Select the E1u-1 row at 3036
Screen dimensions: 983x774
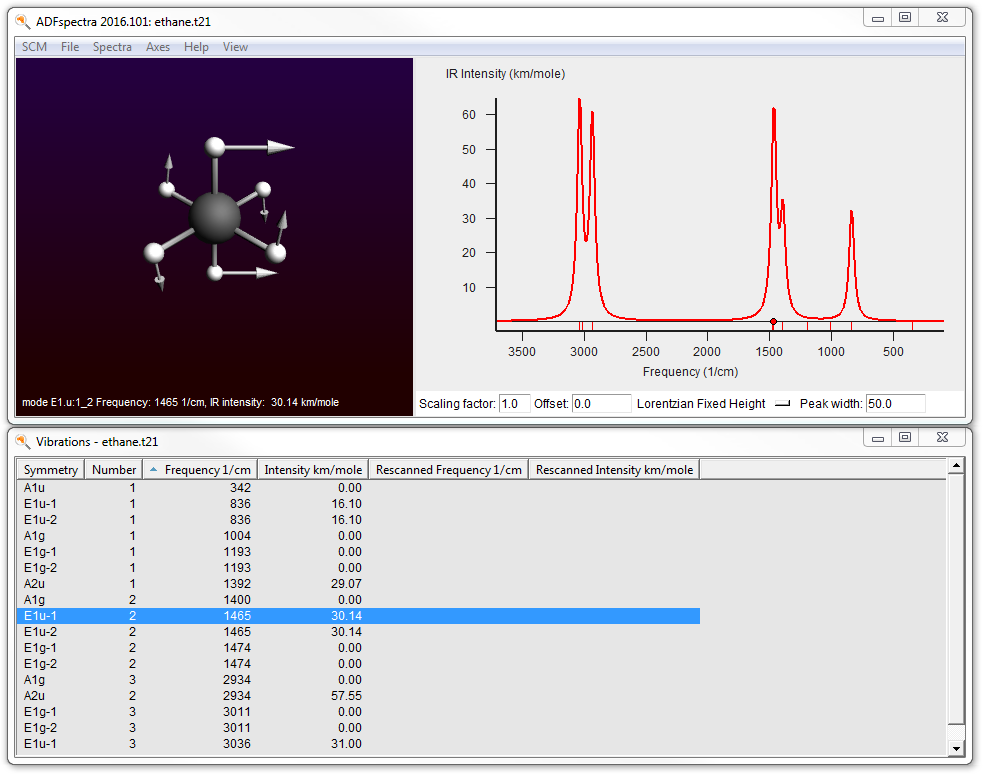click(x=358, y=744)
